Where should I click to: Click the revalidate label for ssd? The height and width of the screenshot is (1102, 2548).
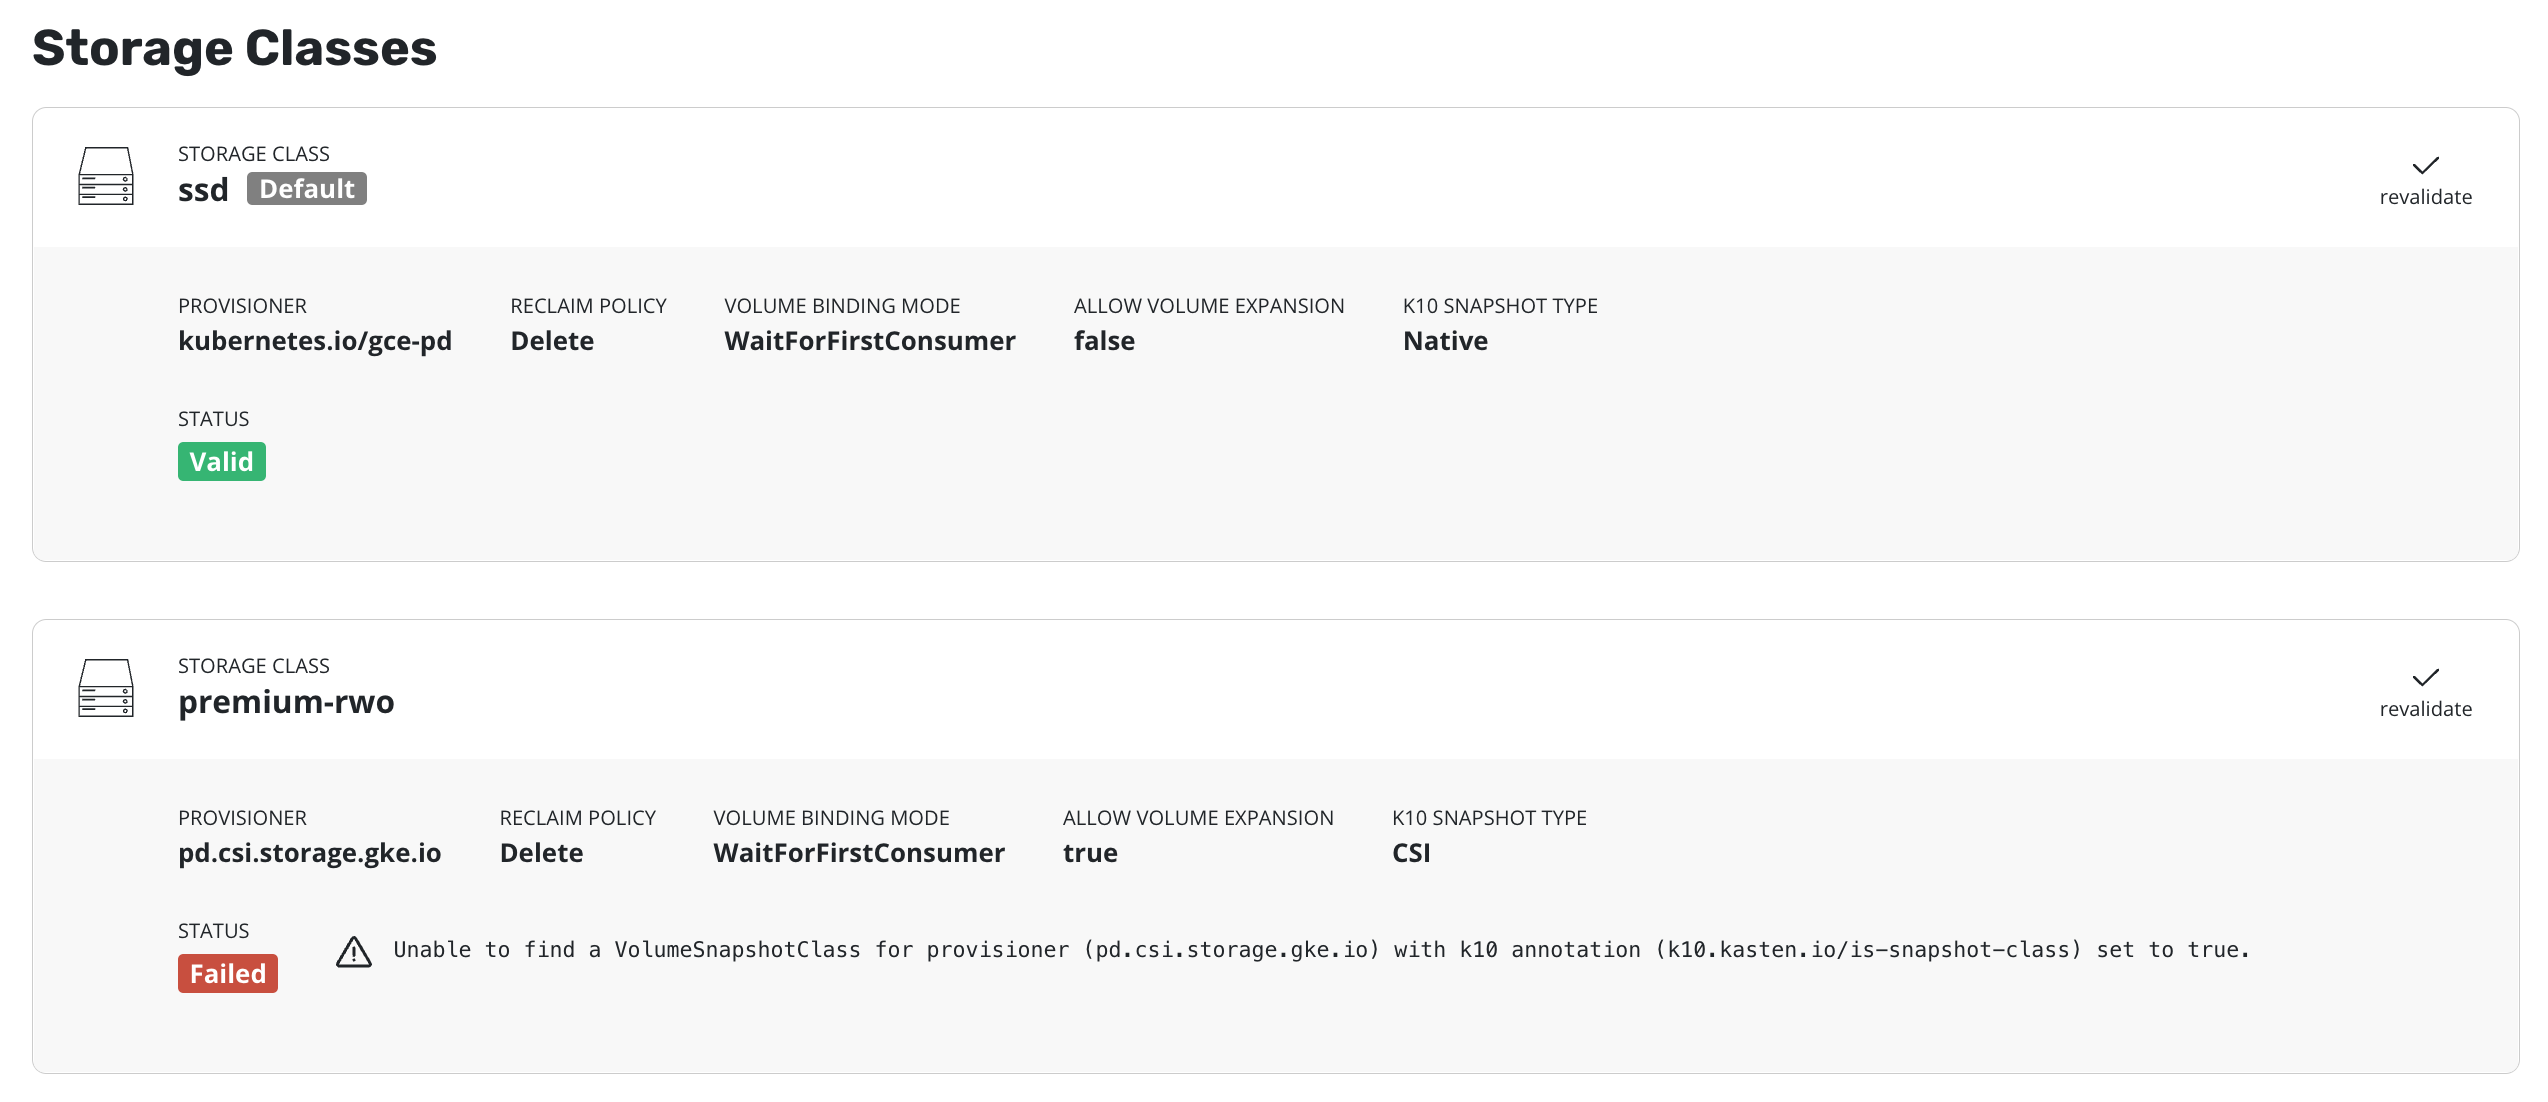tap(2425, 197)
